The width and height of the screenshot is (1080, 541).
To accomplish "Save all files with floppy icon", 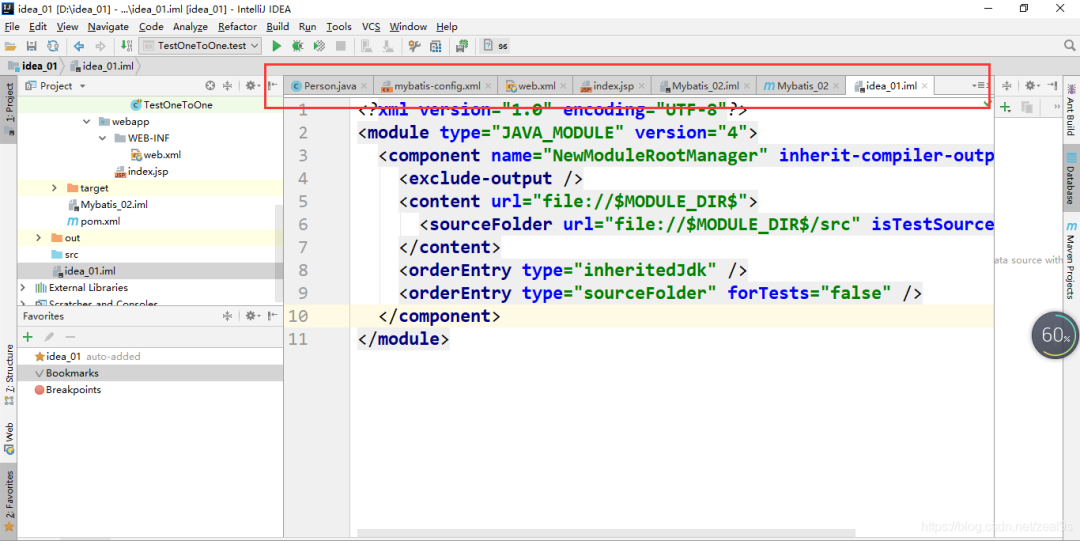I will 31,46.
